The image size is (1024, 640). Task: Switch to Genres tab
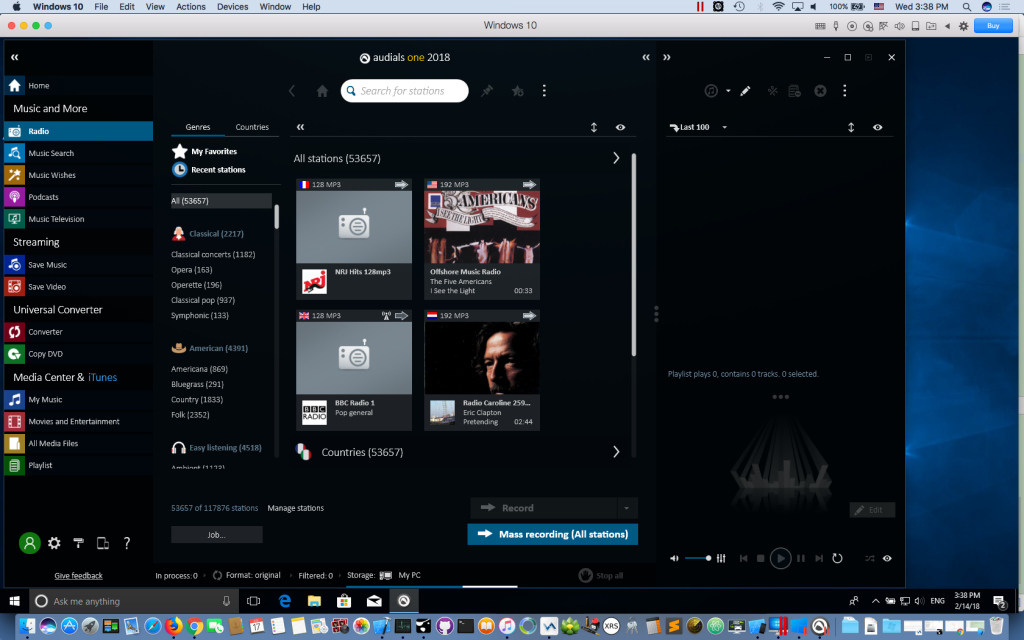coord(198,127)
